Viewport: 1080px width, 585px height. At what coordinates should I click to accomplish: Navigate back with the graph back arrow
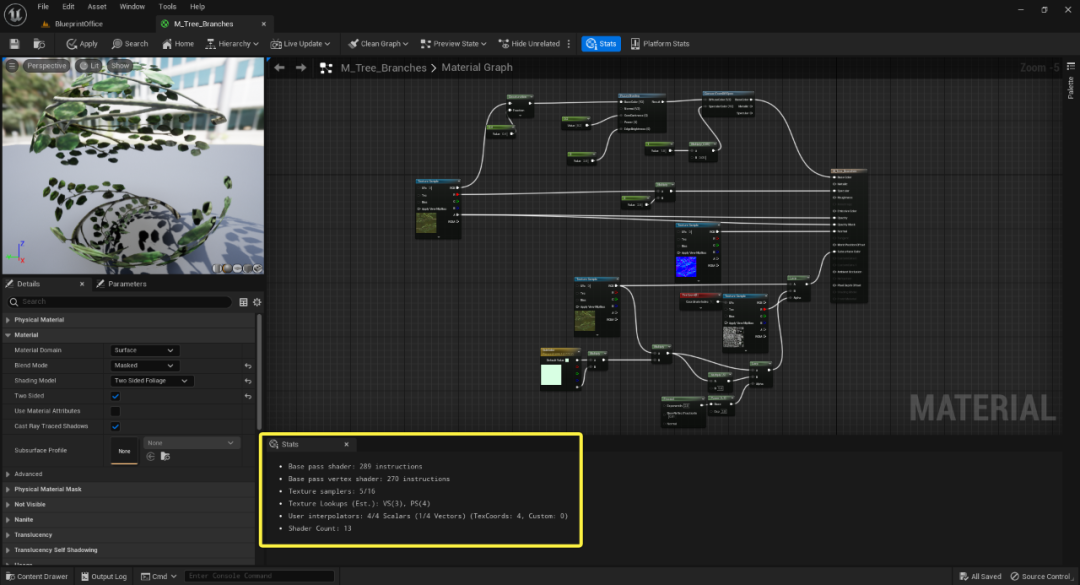(x=280, y=68)
